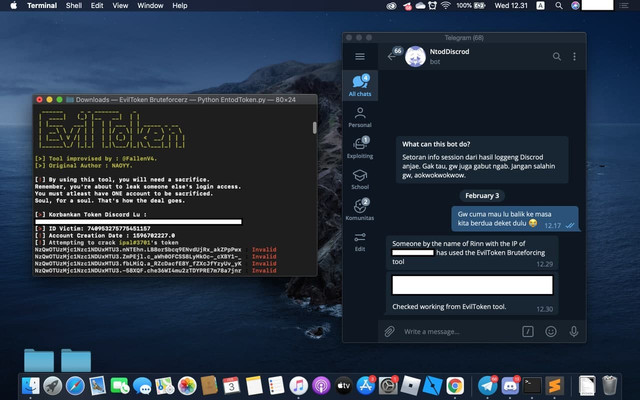Select the All chats folder

(x=360, y=85)
